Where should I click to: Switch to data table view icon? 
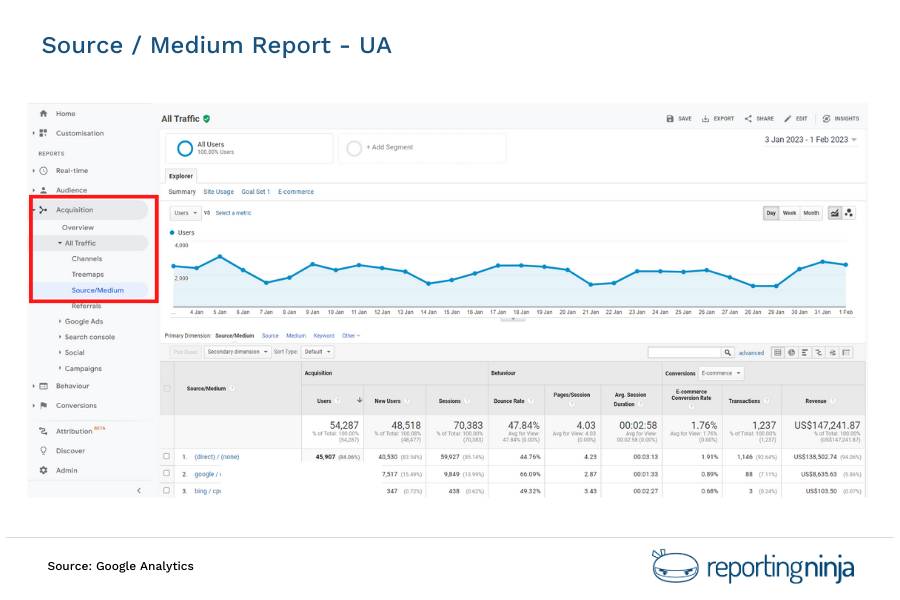(778, 353)
